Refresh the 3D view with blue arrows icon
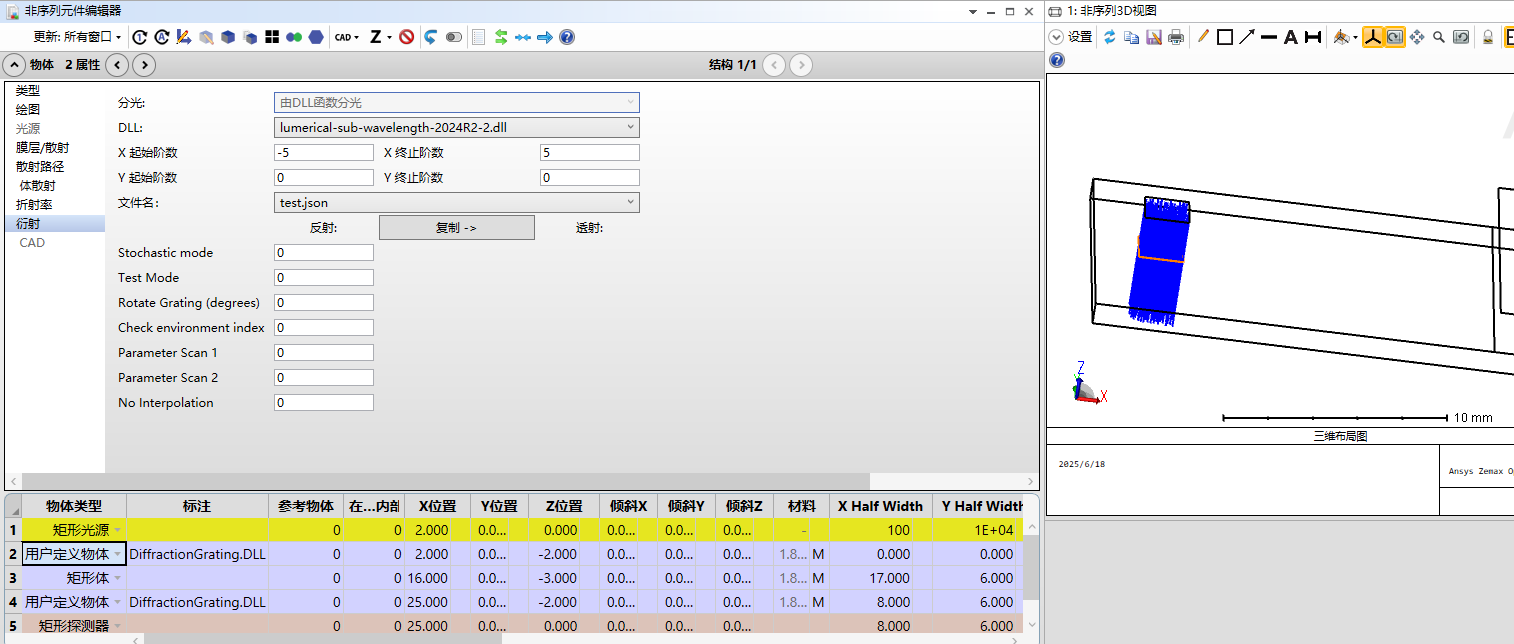1514x644 pixels. (1109, 37)
